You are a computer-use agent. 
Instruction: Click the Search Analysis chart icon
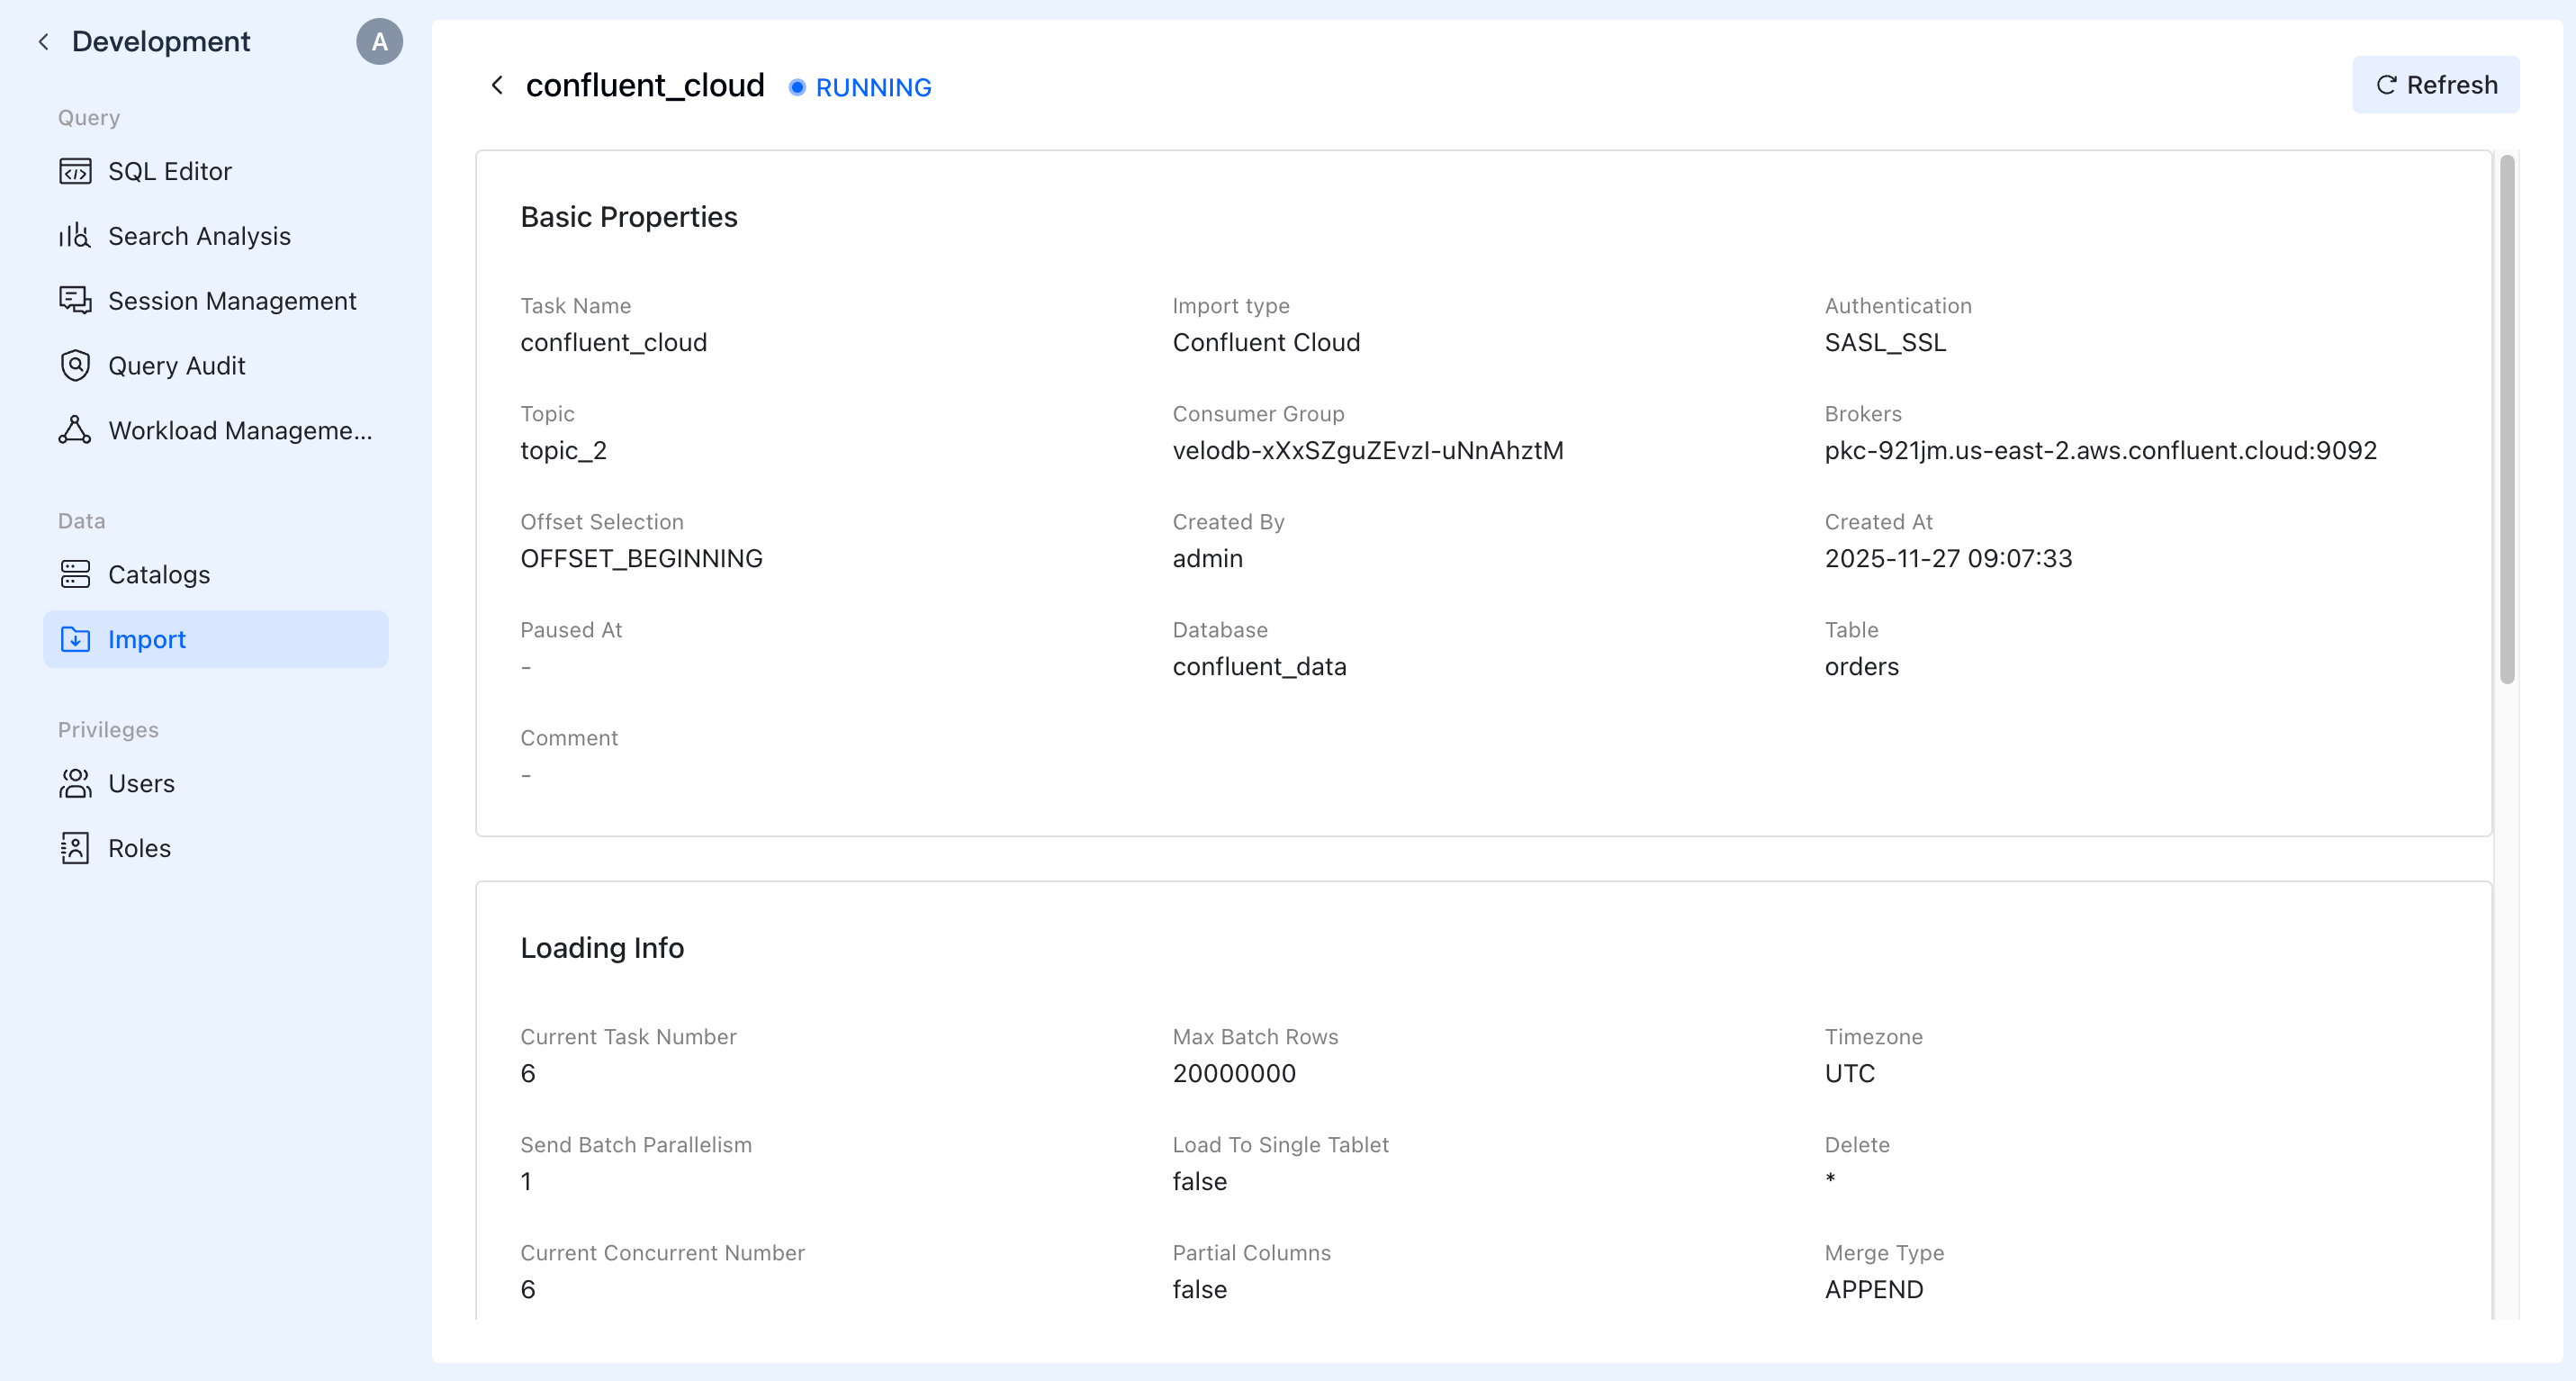[x=75, y=236]
